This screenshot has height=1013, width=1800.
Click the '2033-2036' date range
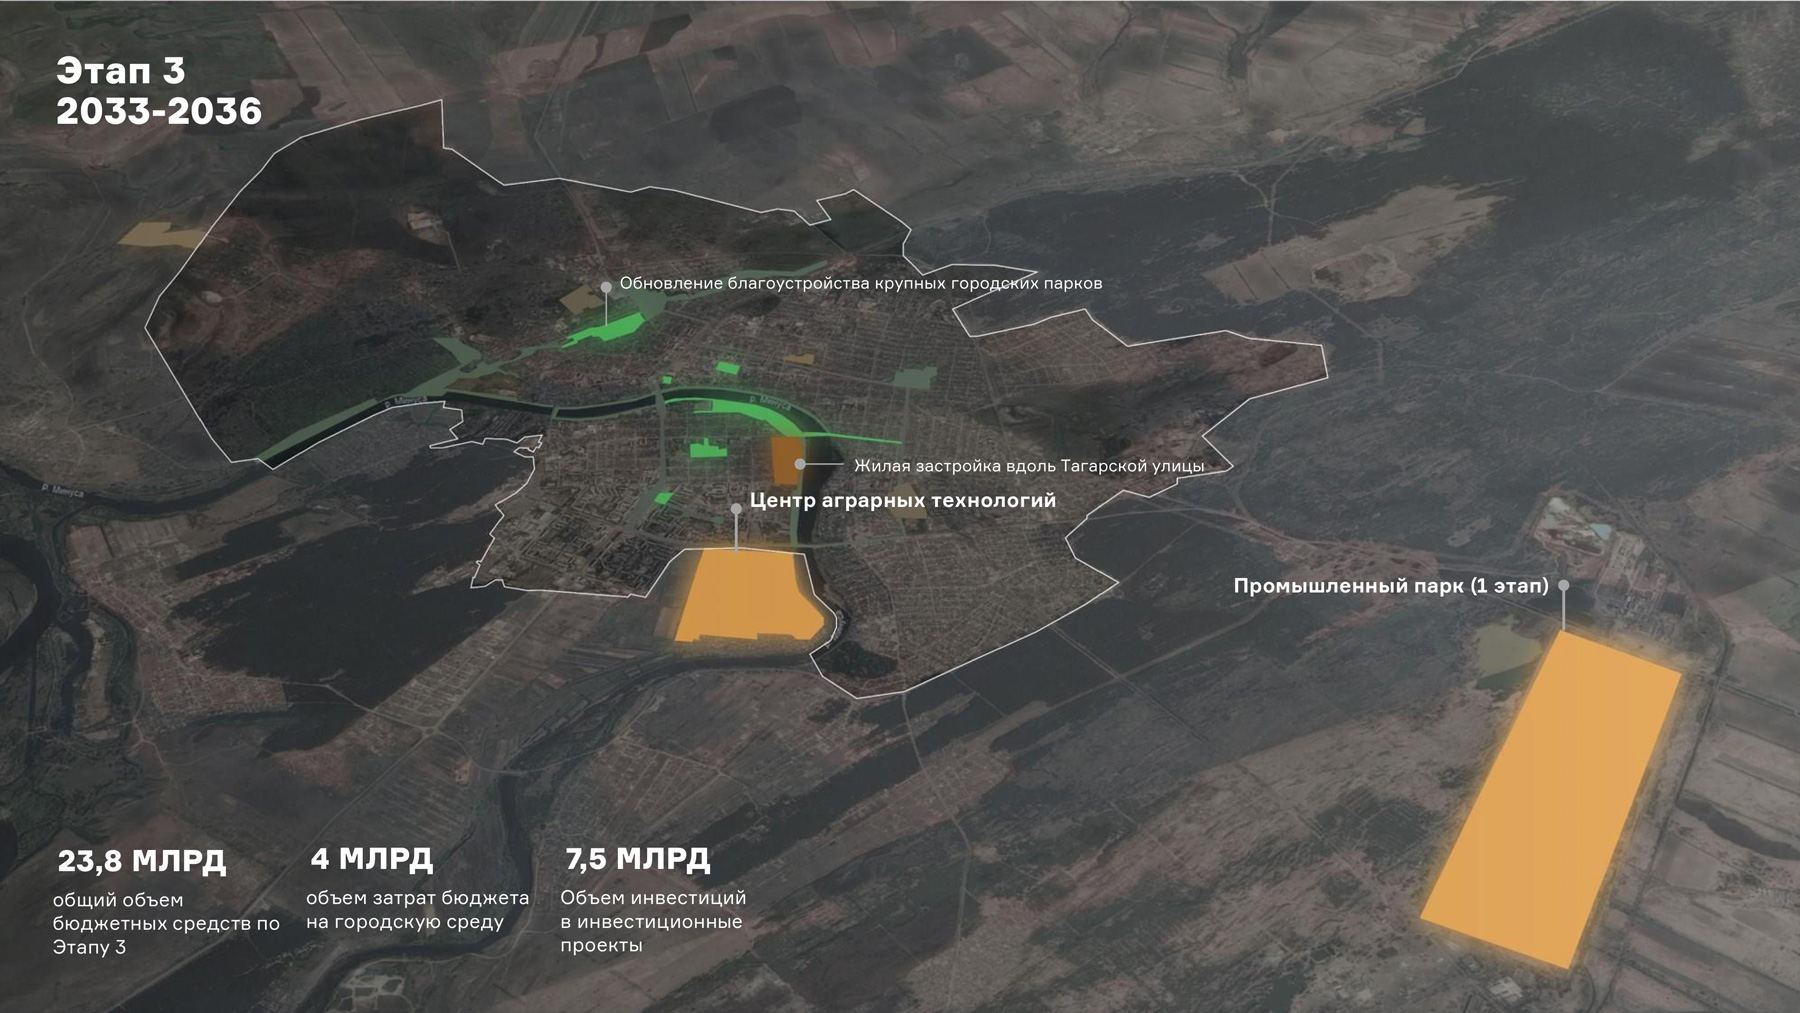click(159, 112)
